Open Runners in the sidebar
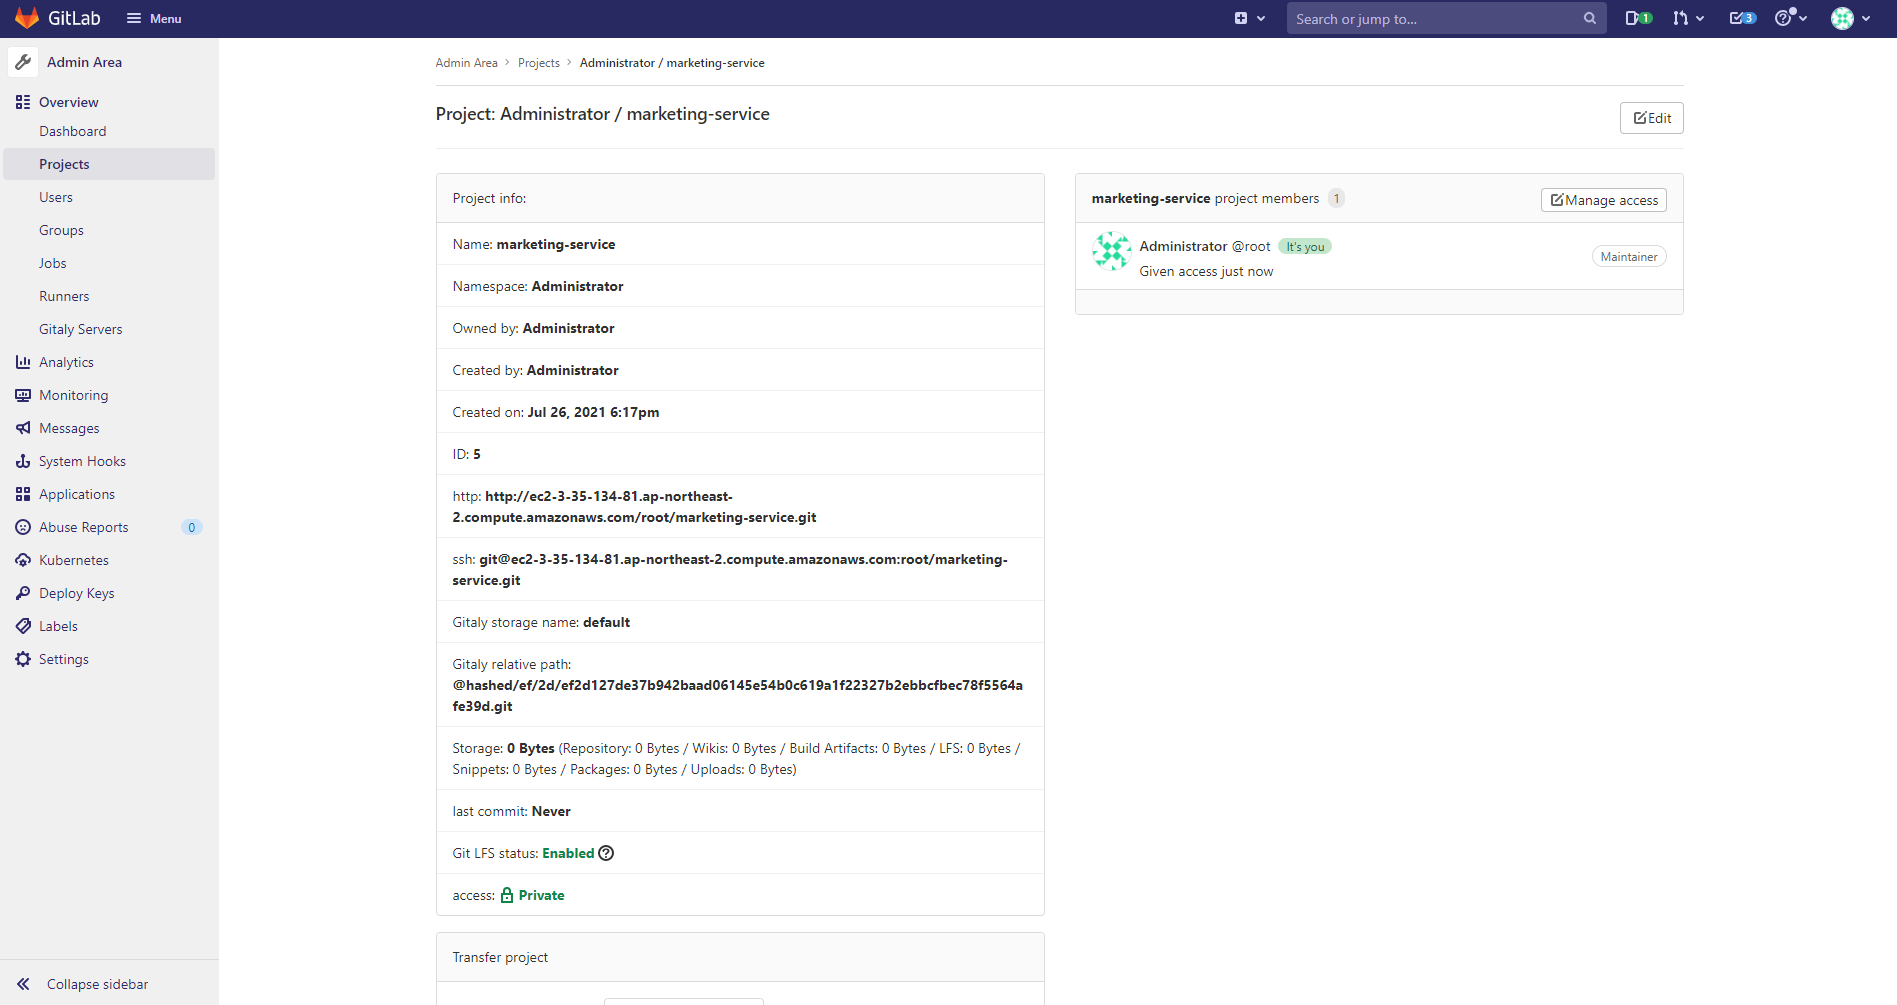The height and width of the screenshot is (1005, 1897). [64, 296]
